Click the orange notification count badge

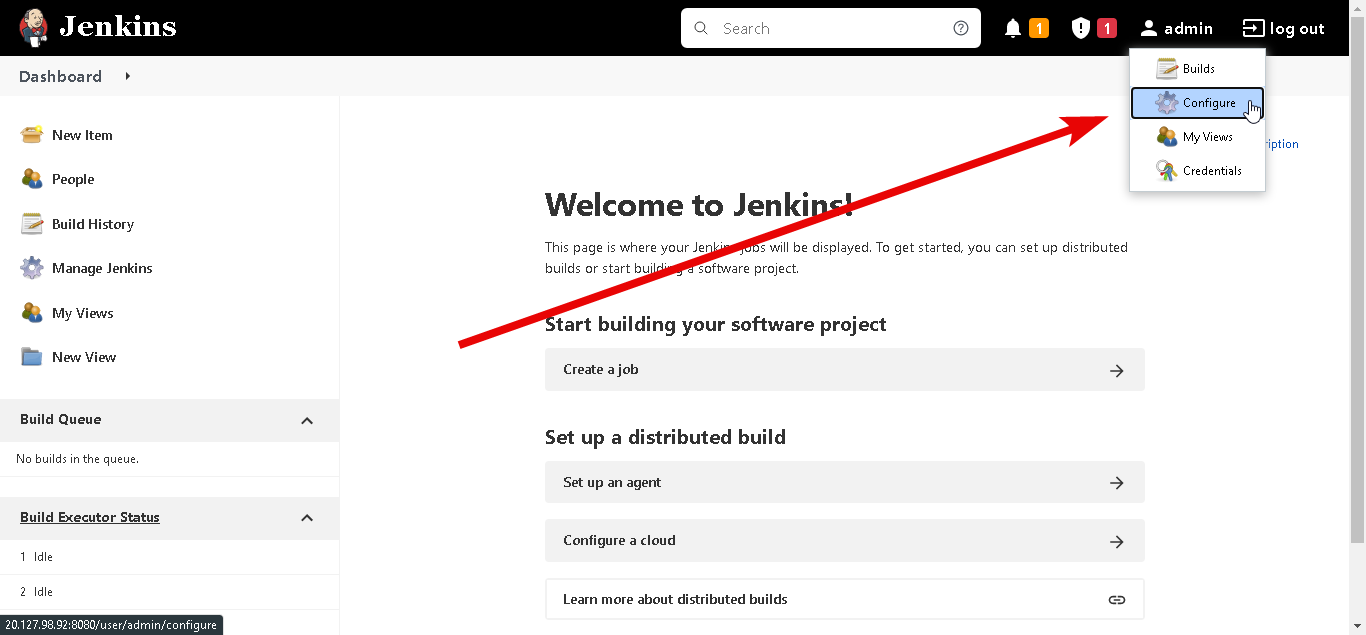[1039, 28]
